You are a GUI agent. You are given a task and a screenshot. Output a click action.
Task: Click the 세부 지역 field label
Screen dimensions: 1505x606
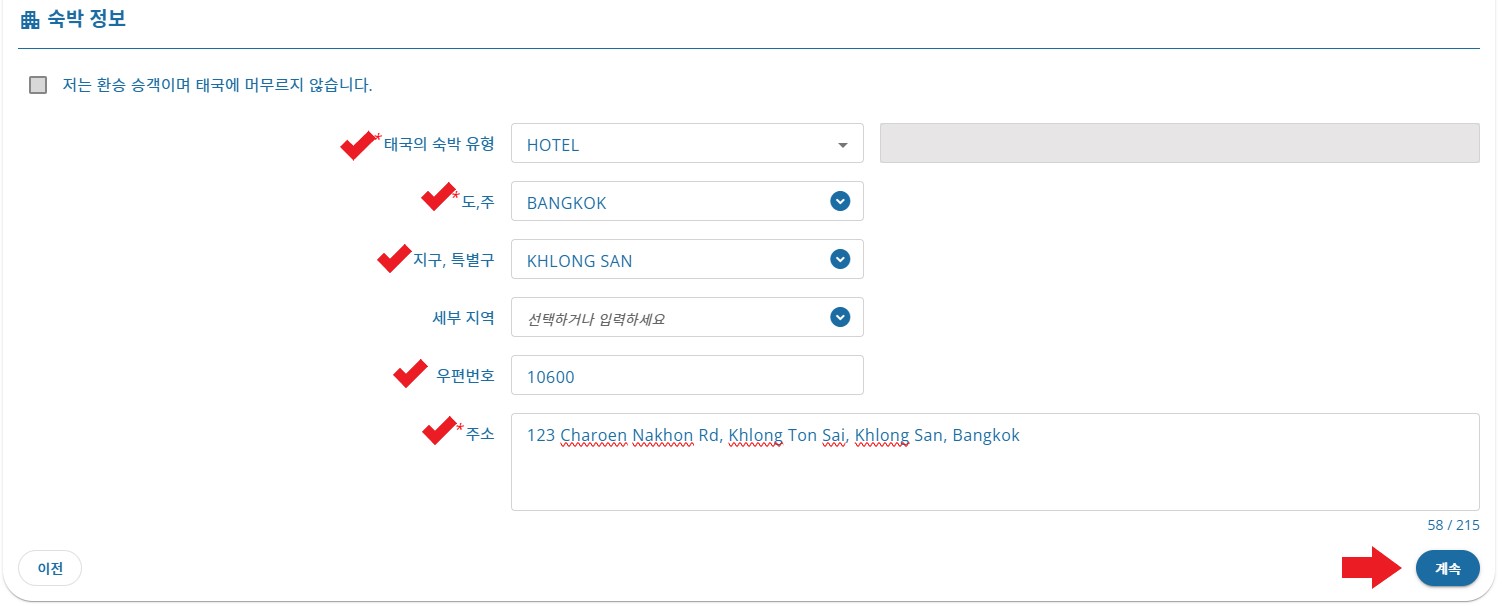pos(465,317)
